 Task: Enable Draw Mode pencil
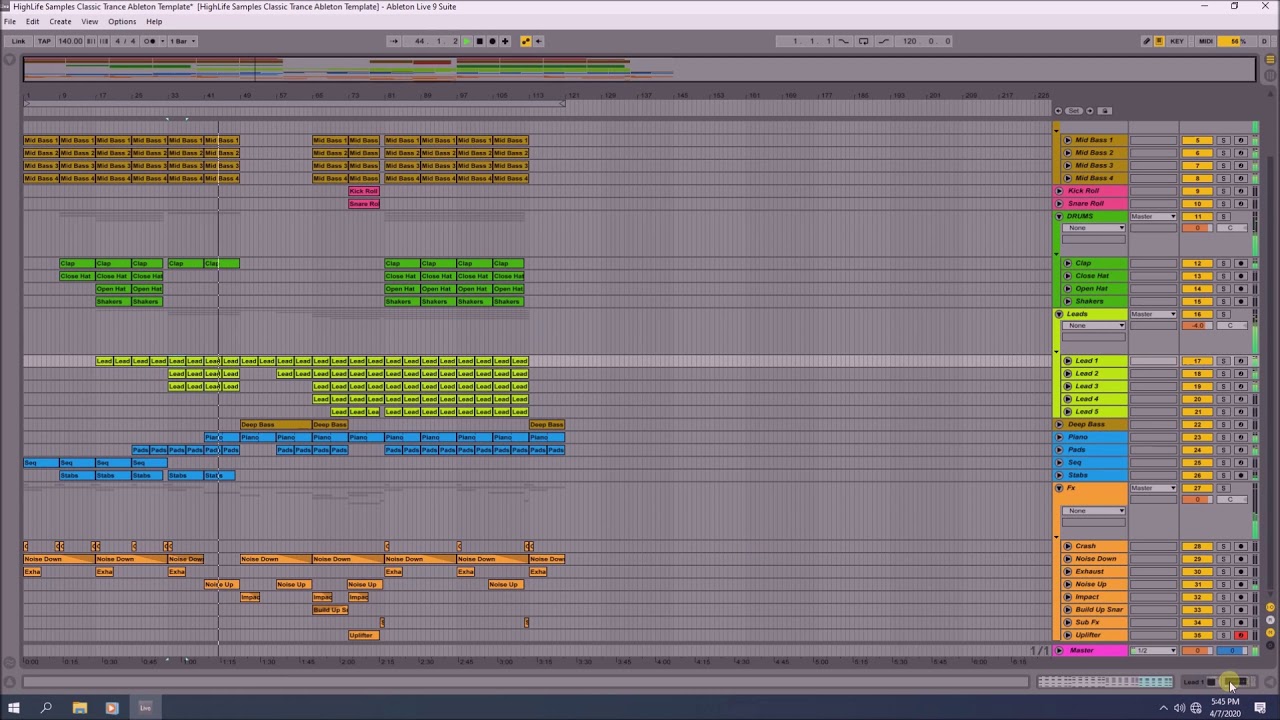(x=1147, y=41)
